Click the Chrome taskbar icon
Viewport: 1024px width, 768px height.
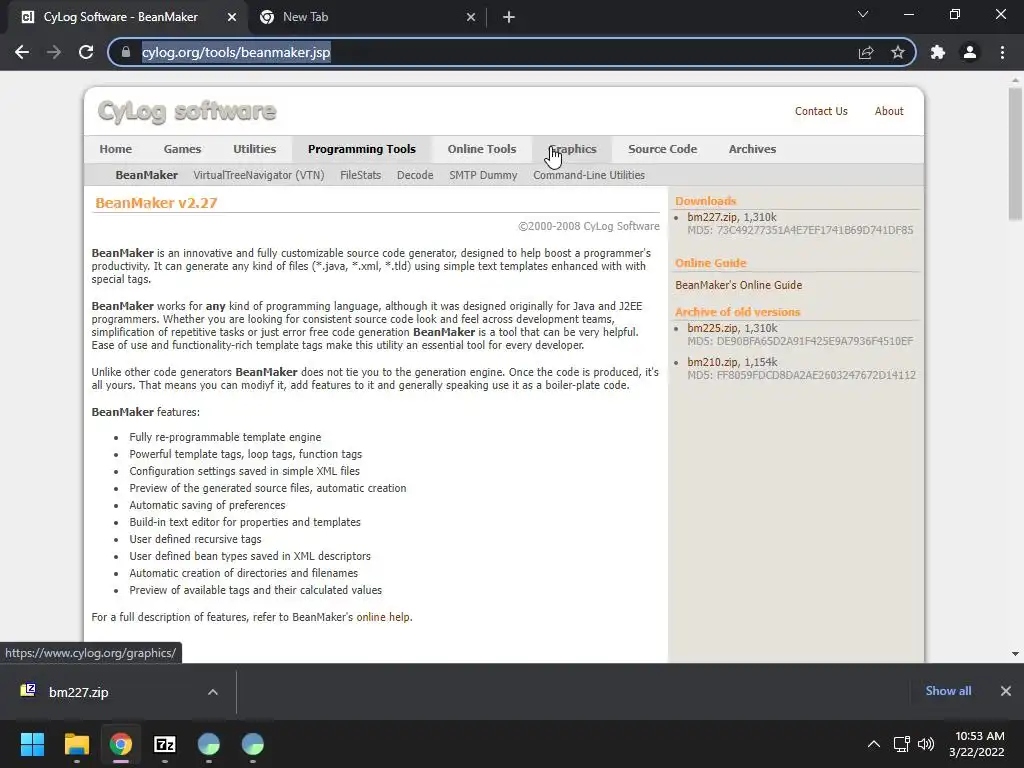[x=121, y=744]
